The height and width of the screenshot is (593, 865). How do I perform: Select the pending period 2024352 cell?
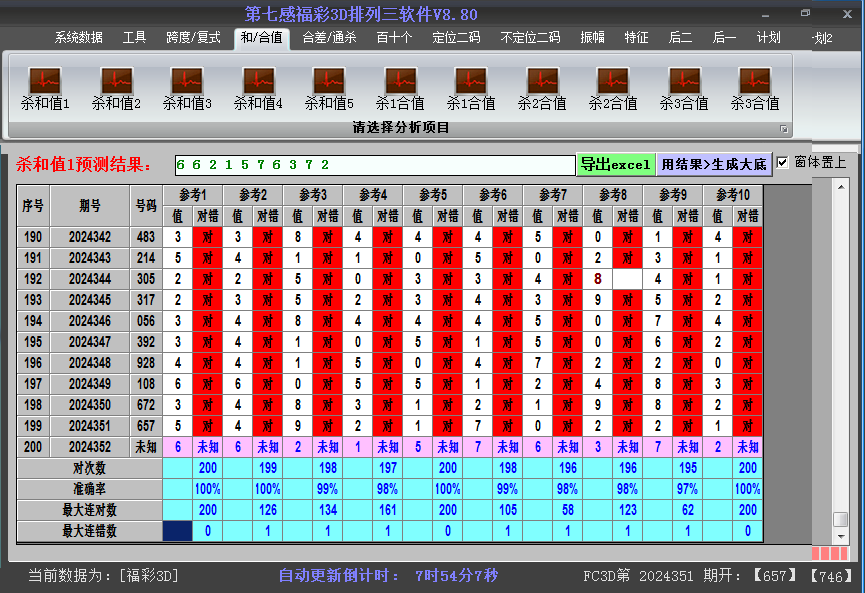pos(90,447)
